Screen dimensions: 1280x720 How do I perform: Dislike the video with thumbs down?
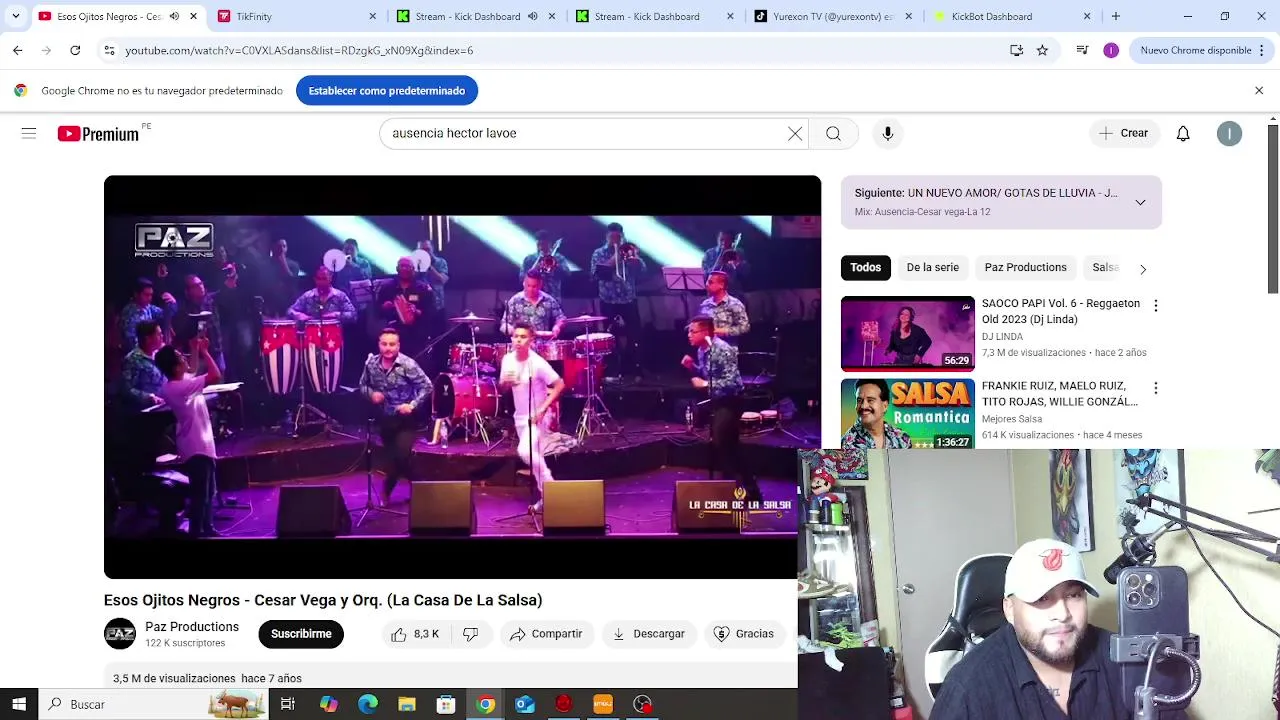click(x=471, y=634)
